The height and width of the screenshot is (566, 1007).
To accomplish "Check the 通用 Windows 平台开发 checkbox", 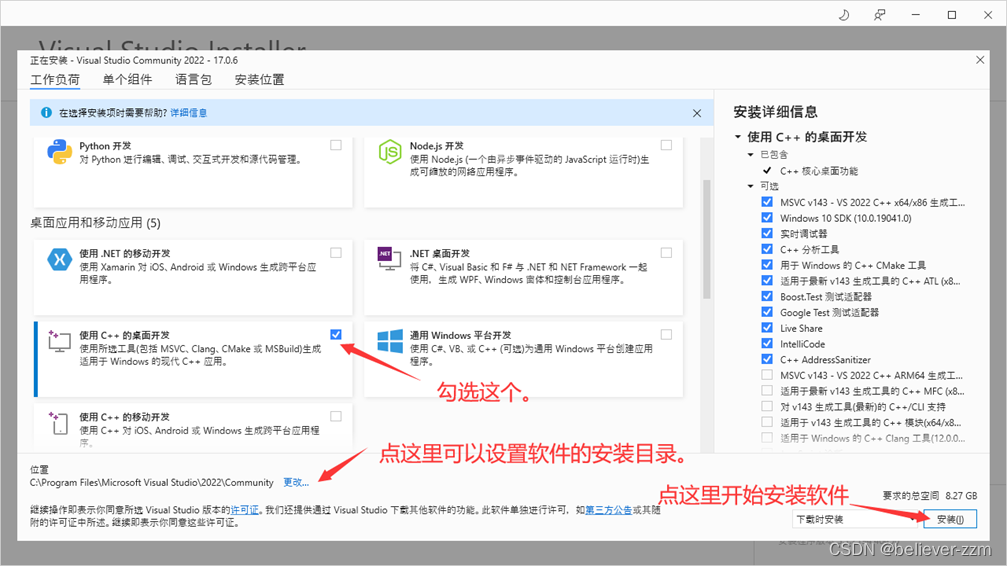I will (x=667, y=334).
